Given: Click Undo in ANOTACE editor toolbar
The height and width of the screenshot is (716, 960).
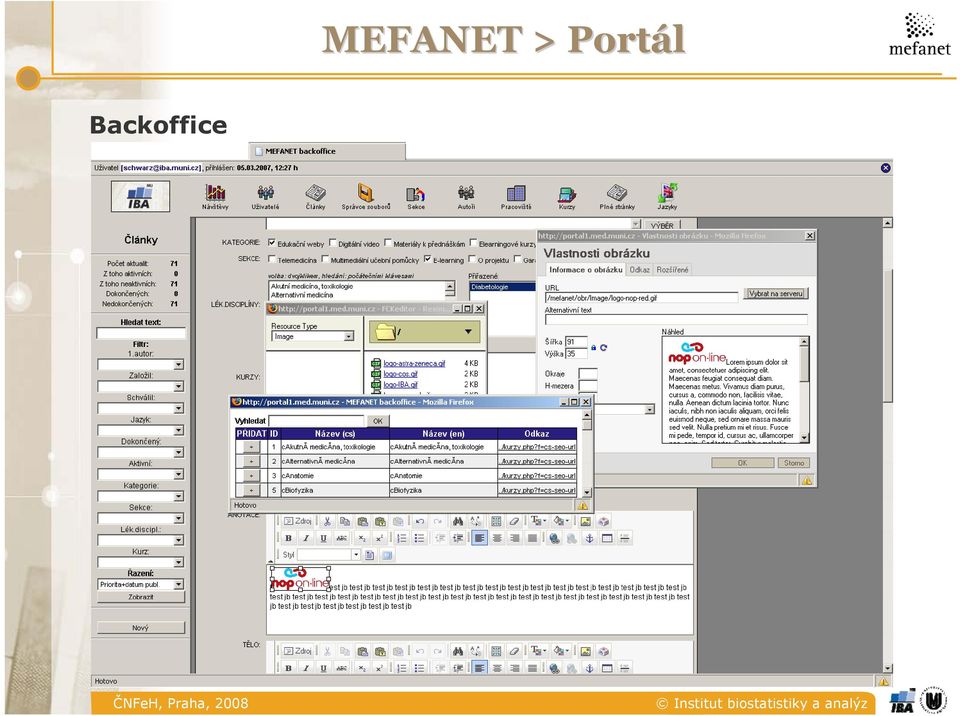Looking at the screenshot, I should [x=420, y=521].
